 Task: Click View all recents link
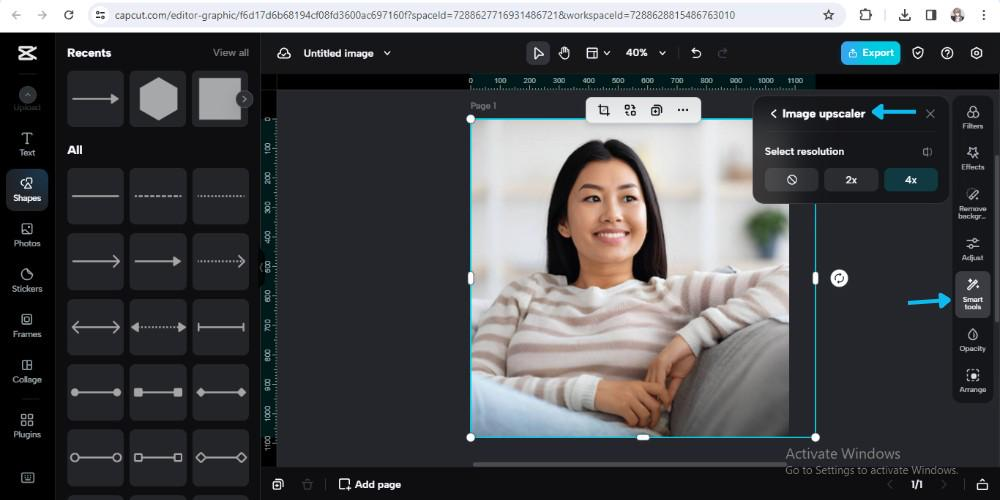pyautogui.click(x=231, y=53)
